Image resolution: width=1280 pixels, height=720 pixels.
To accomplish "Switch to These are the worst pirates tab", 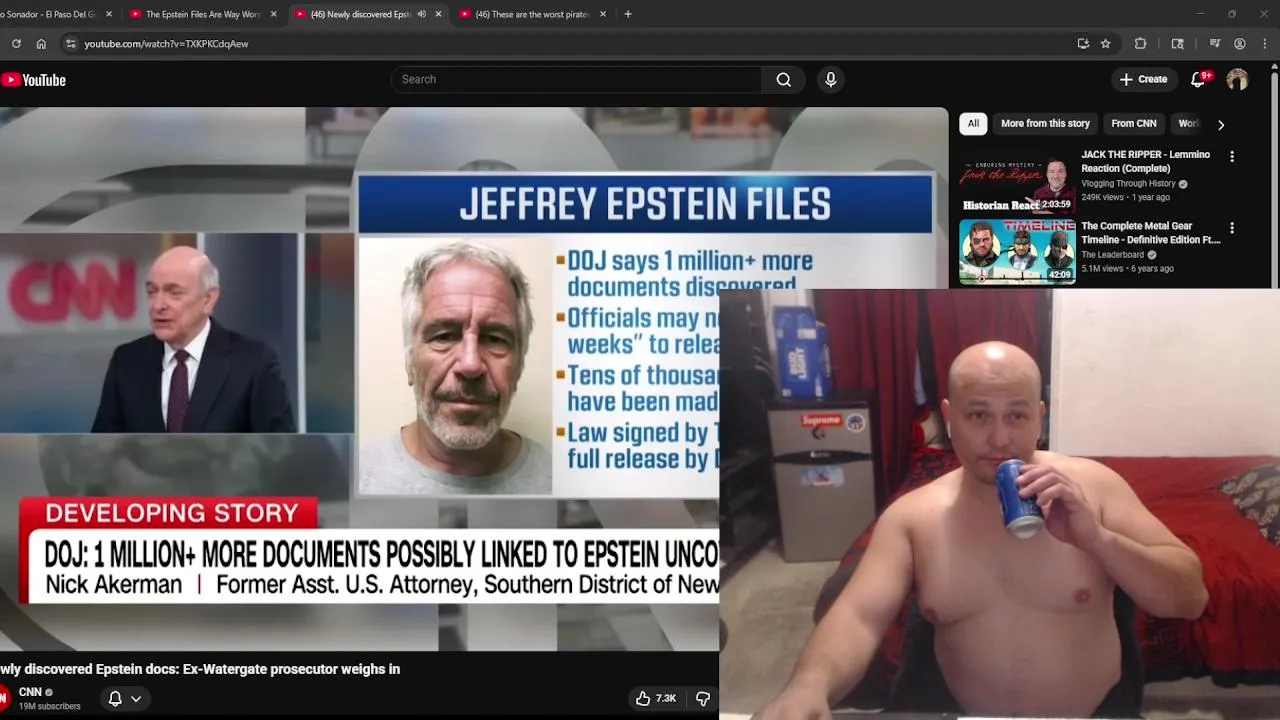I will (532, 14).
